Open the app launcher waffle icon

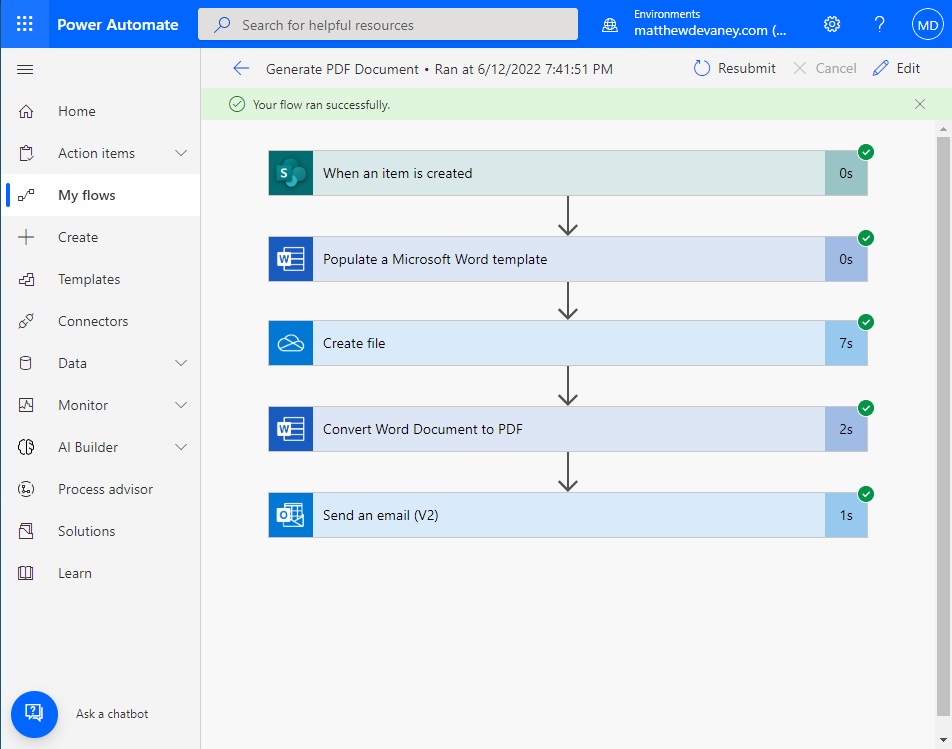[x=25, y=24]
